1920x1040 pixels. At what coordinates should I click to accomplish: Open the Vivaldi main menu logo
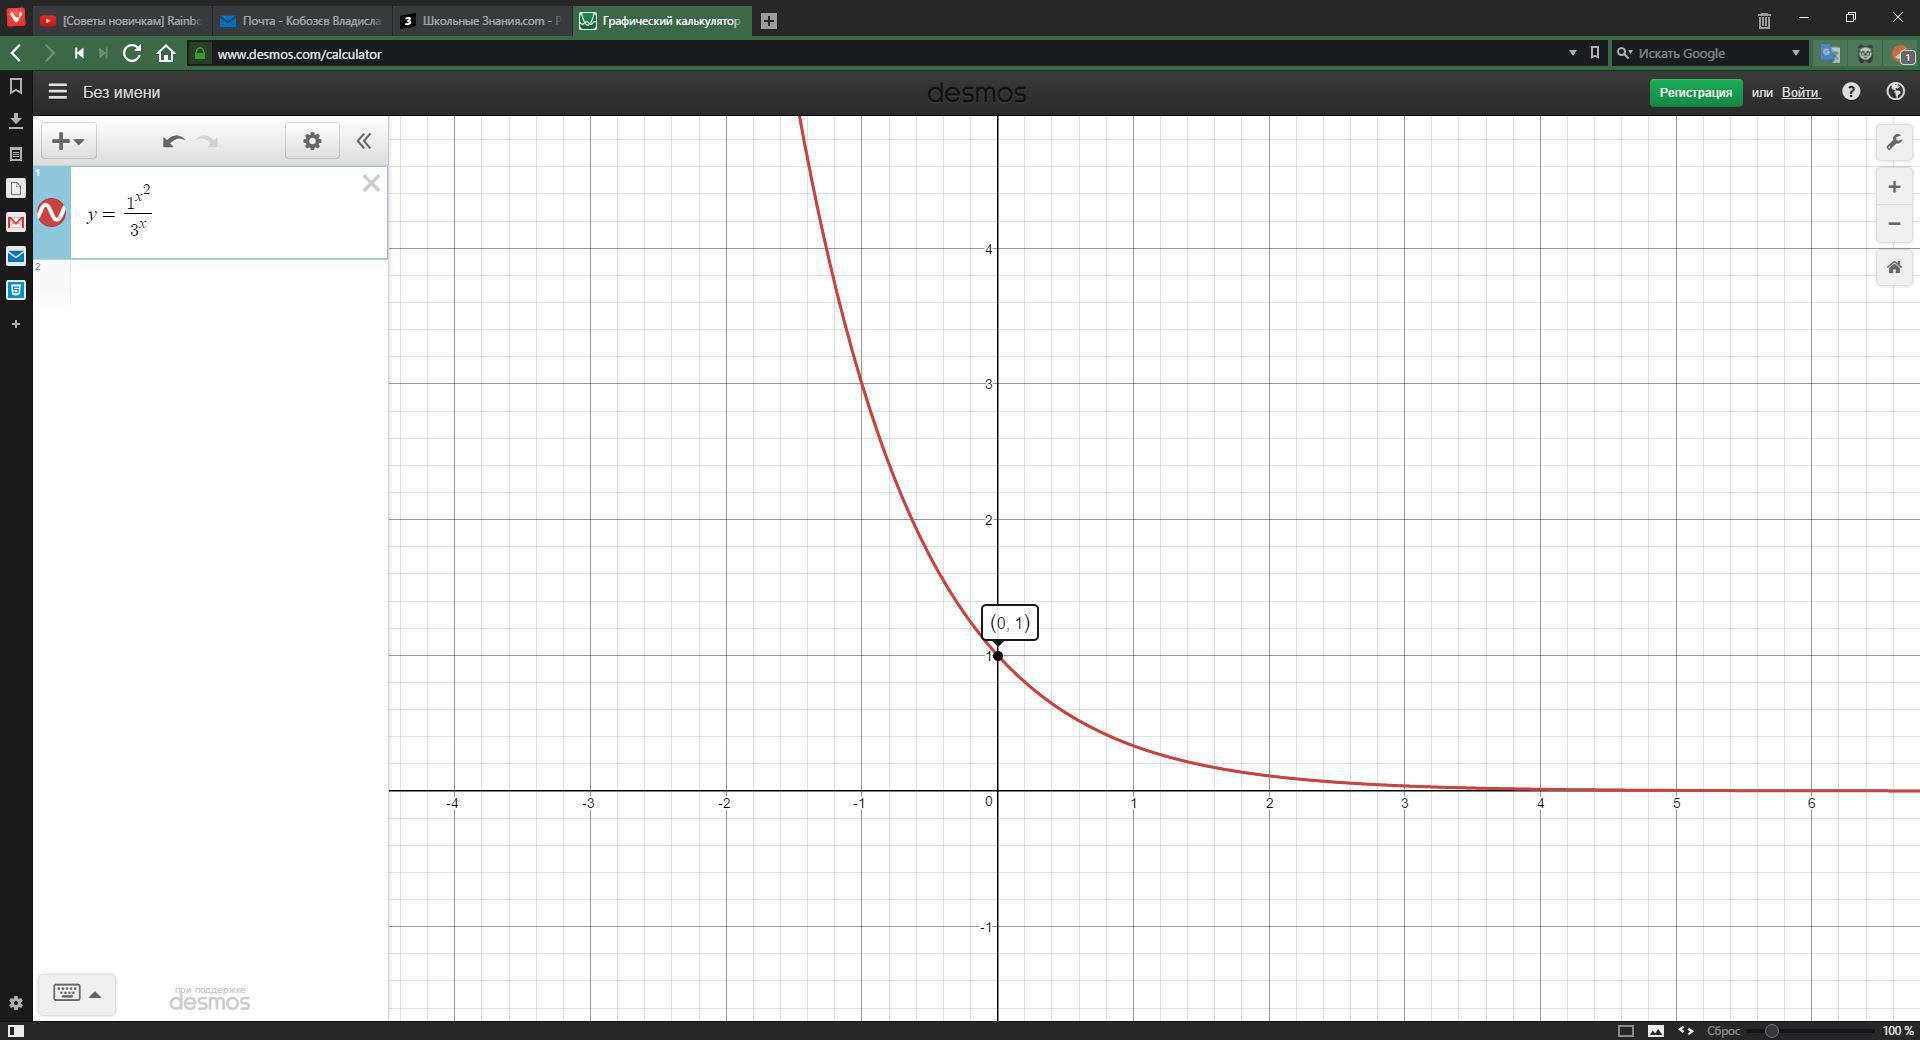tap(15, 18)
